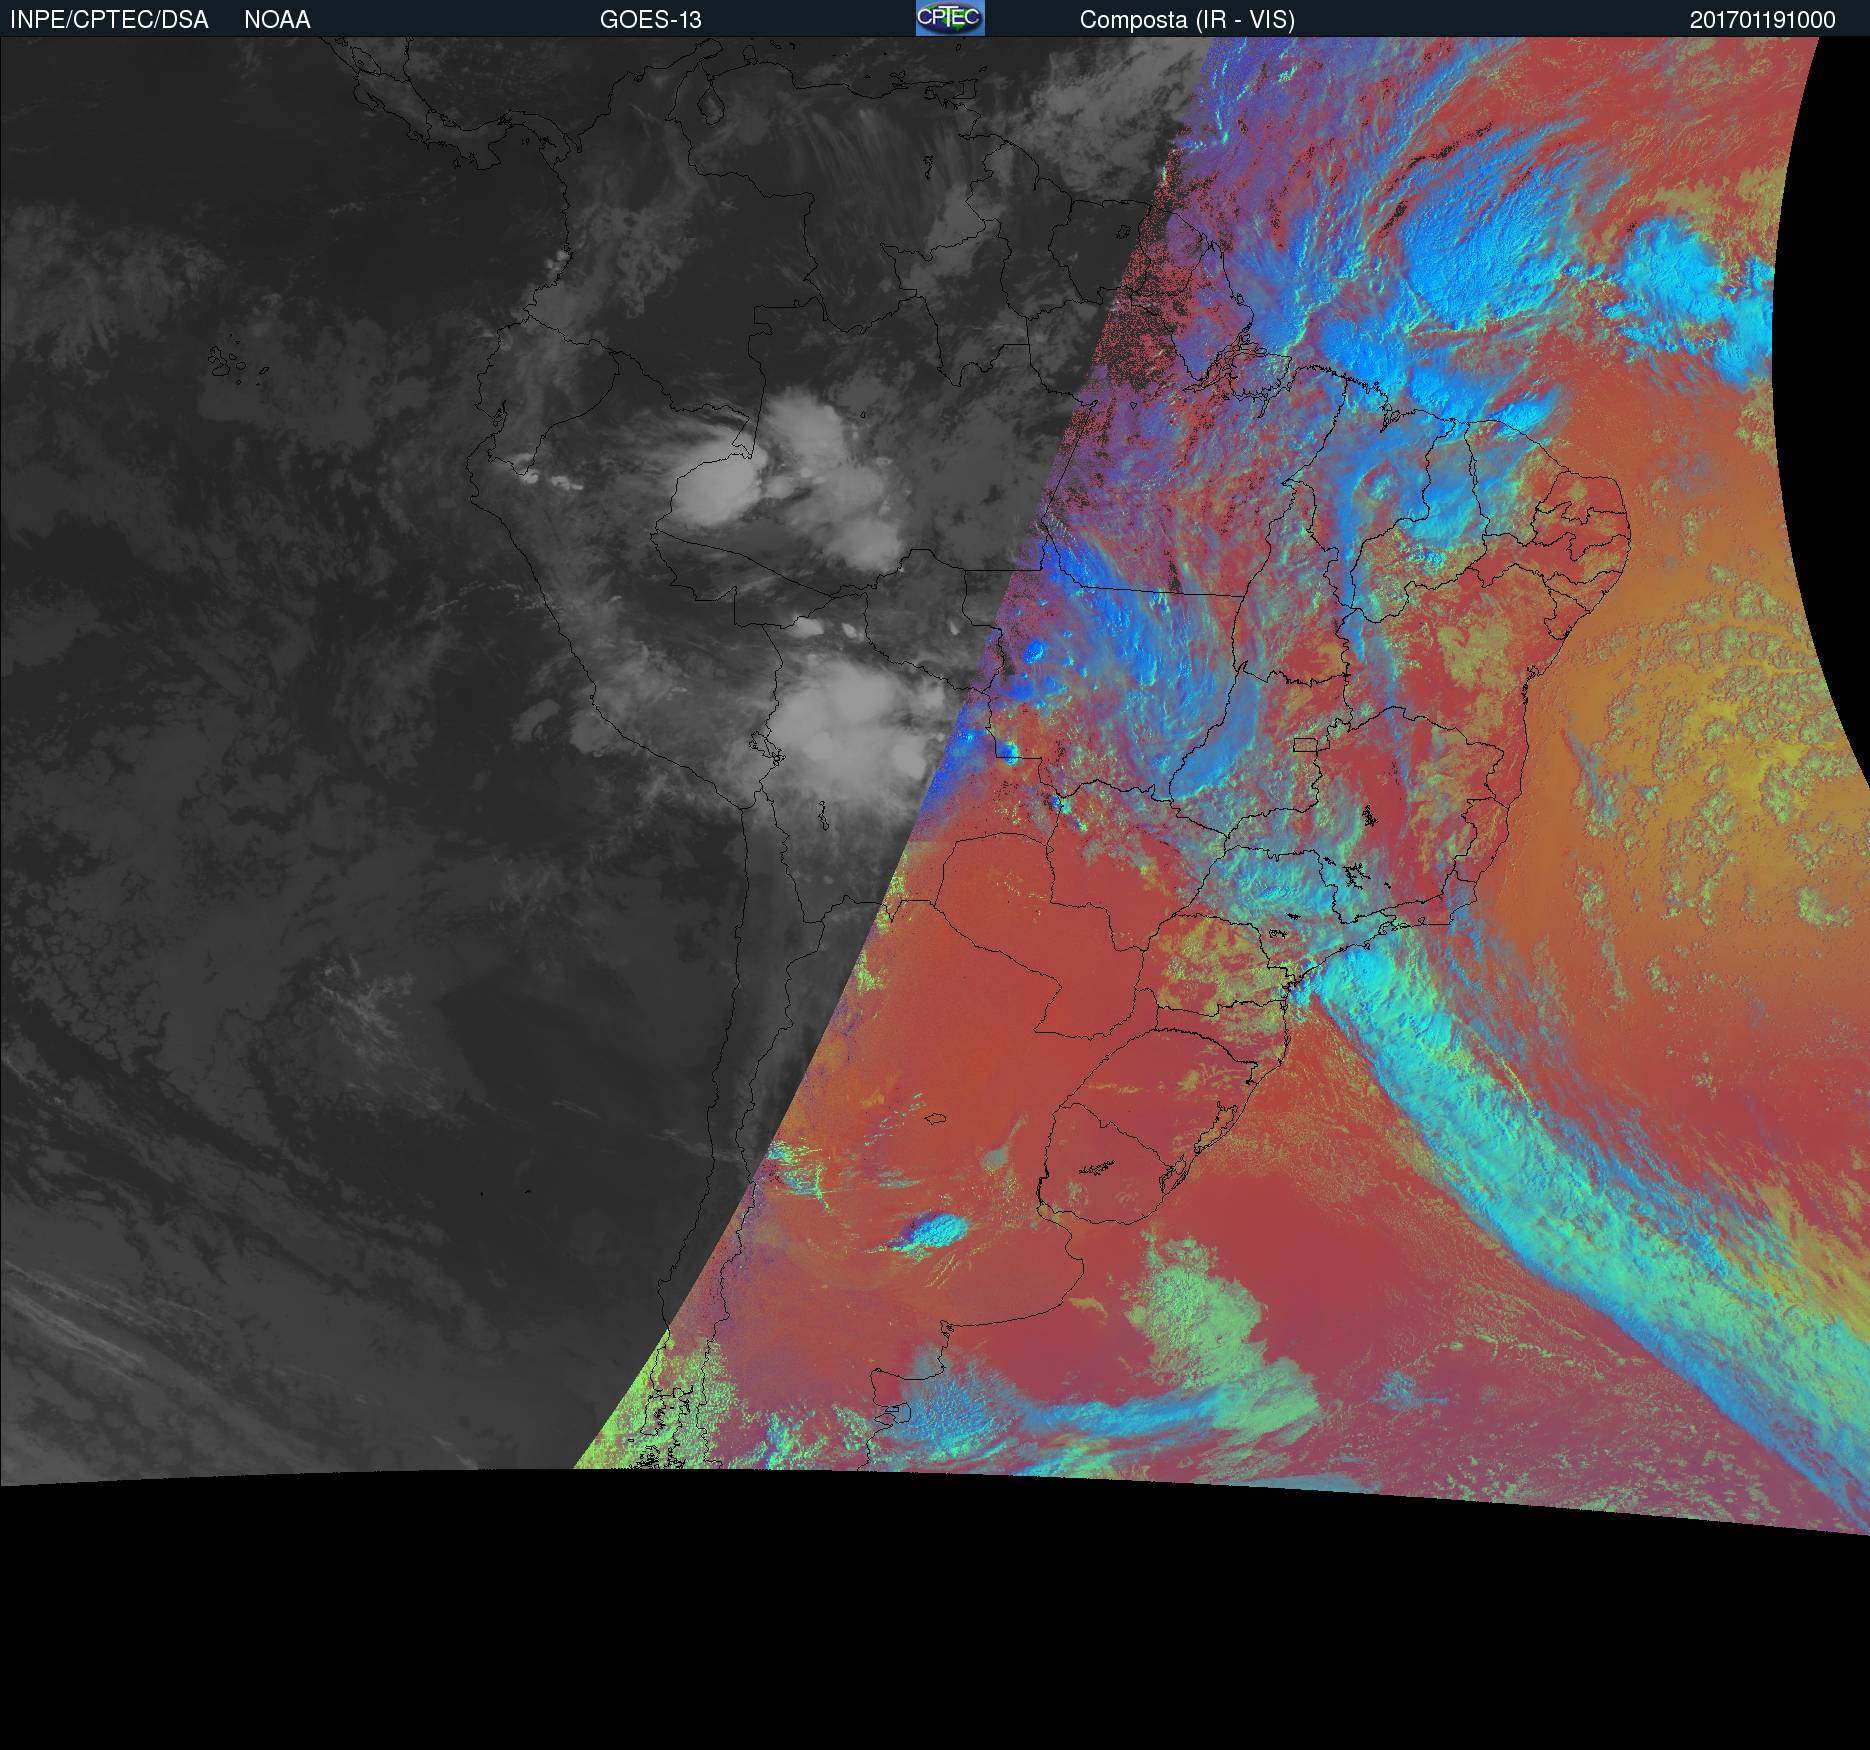This screenshot has height=1750, width=1870.
Task: Click the NOAA label in the header
Action: click(x=277, y=20)
